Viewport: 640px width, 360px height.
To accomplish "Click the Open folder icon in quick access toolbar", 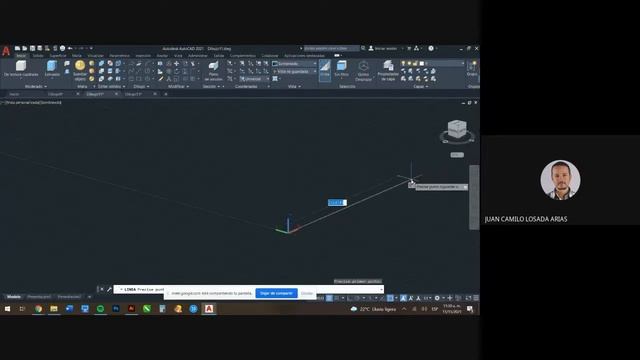I will [x=24, y=48].
